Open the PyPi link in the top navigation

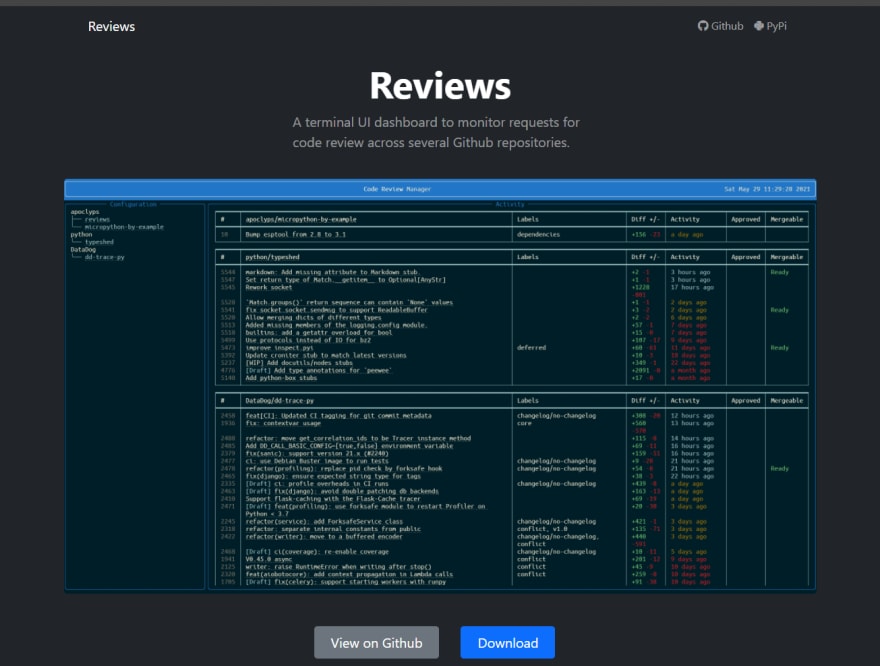click(770, 26)
